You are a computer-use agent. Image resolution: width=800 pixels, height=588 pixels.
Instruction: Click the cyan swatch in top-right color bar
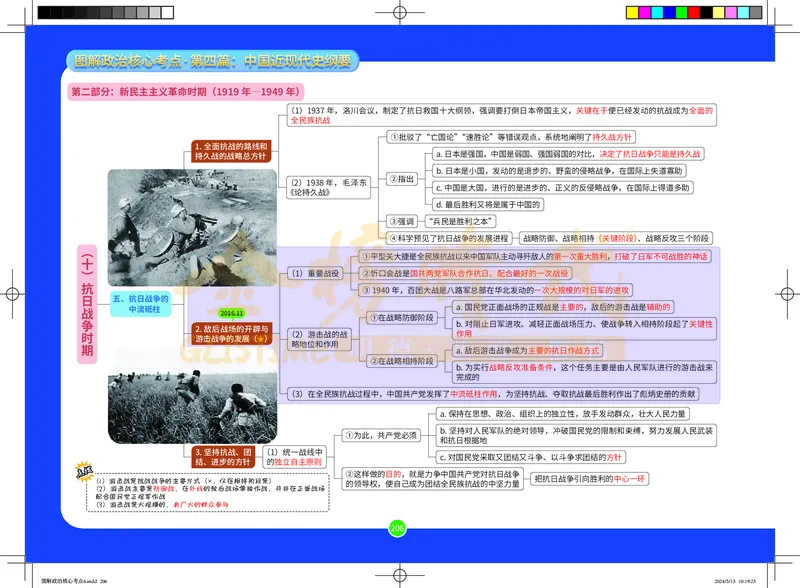tap(657, 12)
